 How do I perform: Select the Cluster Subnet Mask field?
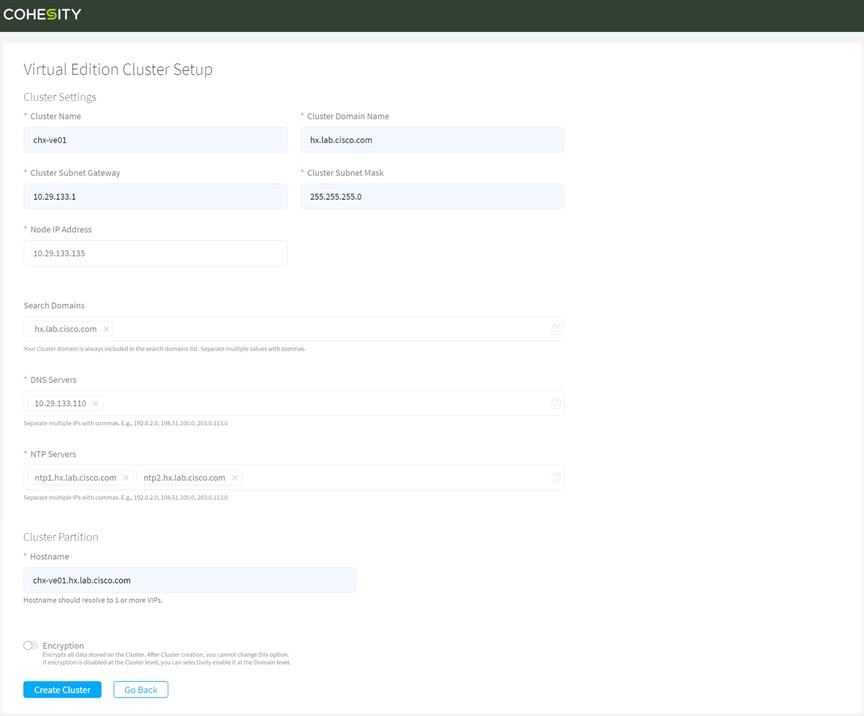tap(432, 196)
